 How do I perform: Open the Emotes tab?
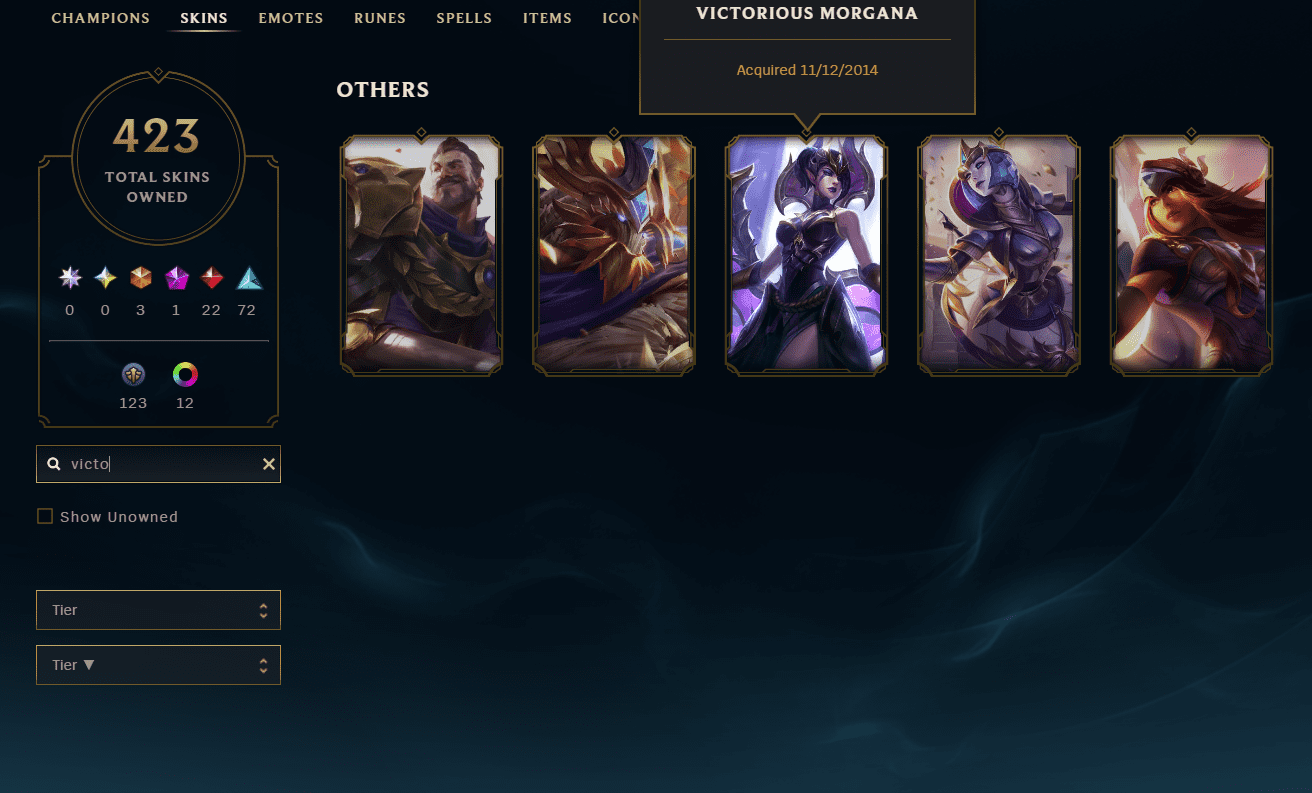coord(290,18)
